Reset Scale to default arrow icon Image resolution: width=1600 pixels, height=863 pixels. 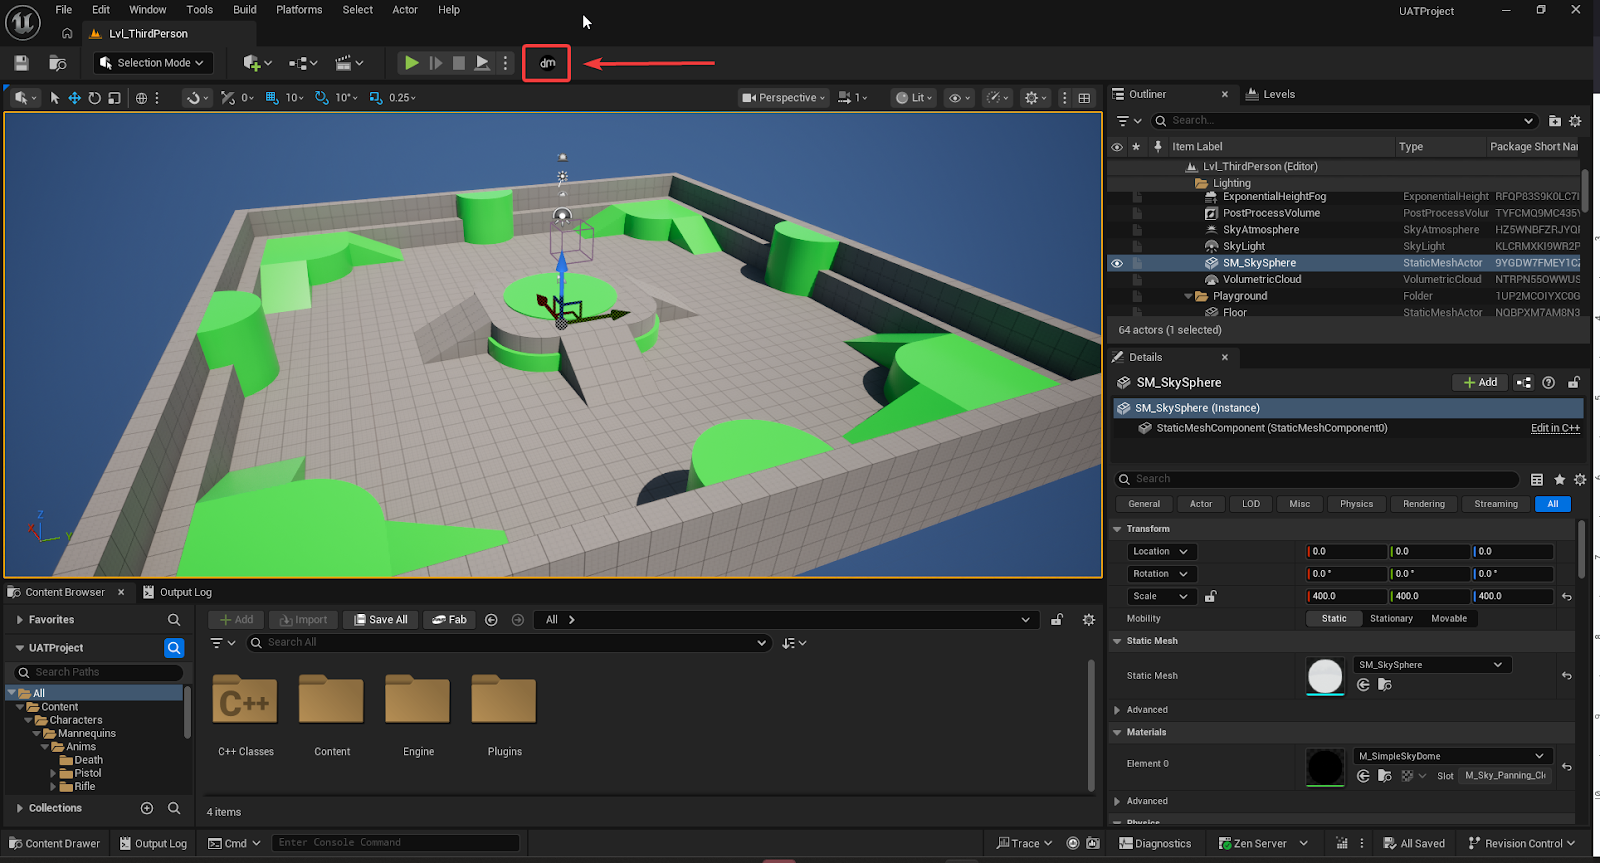tap(1567, 597)
